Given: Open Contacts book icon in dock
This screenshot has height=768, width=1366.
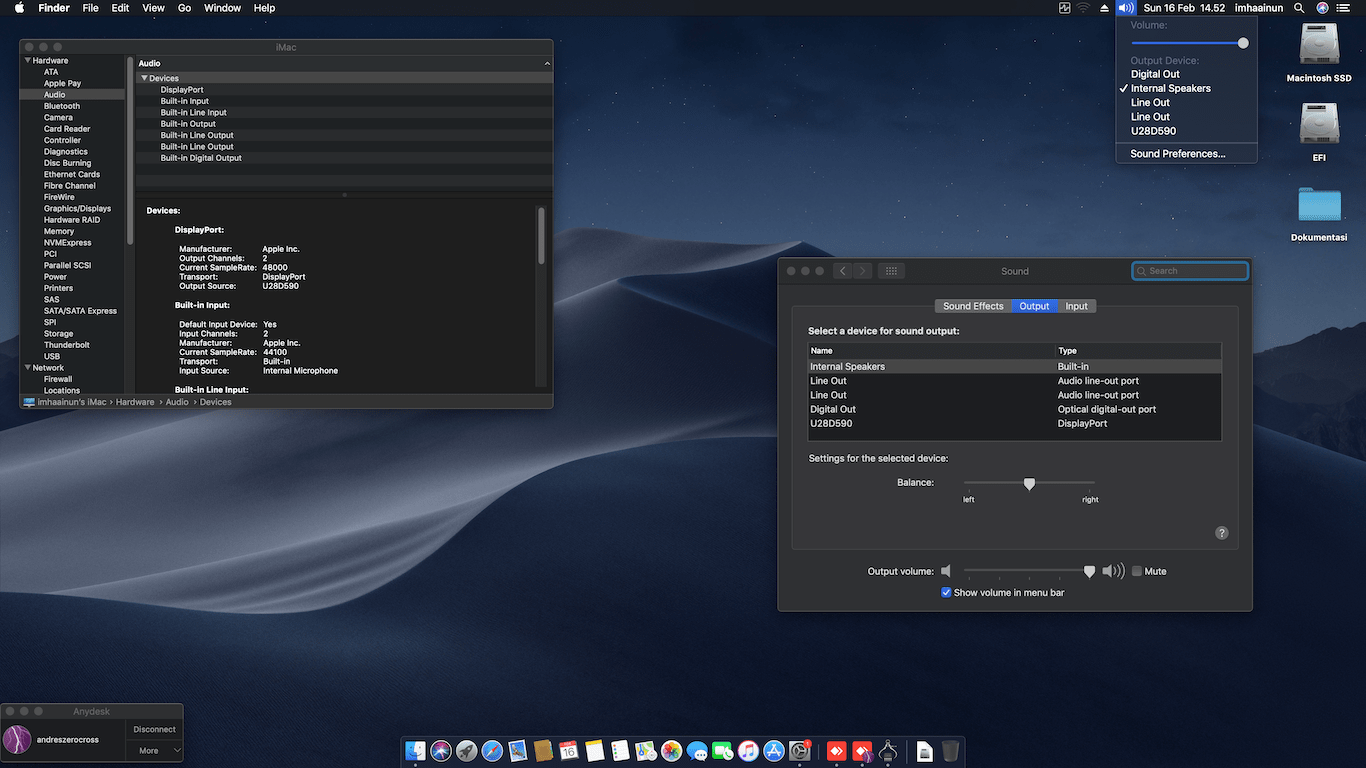Looking at the screenshot, I should (544, 751).
